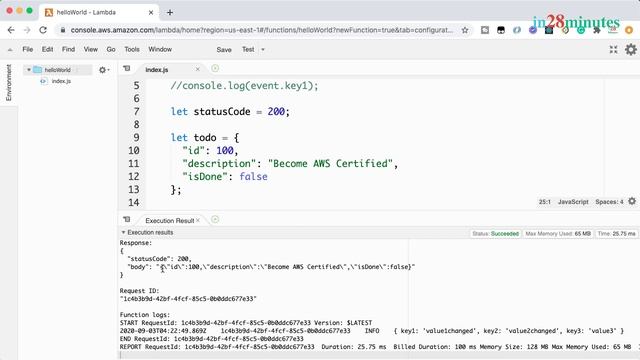Reload the Lambda console page

coord(43,30)
